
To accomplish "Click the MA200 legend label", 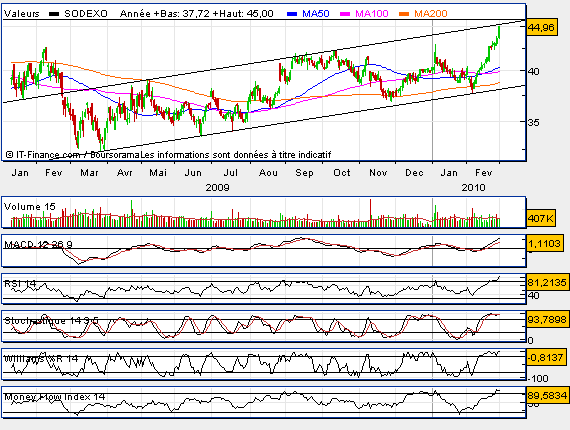I will pyautogui.click(x=431, y=13).
